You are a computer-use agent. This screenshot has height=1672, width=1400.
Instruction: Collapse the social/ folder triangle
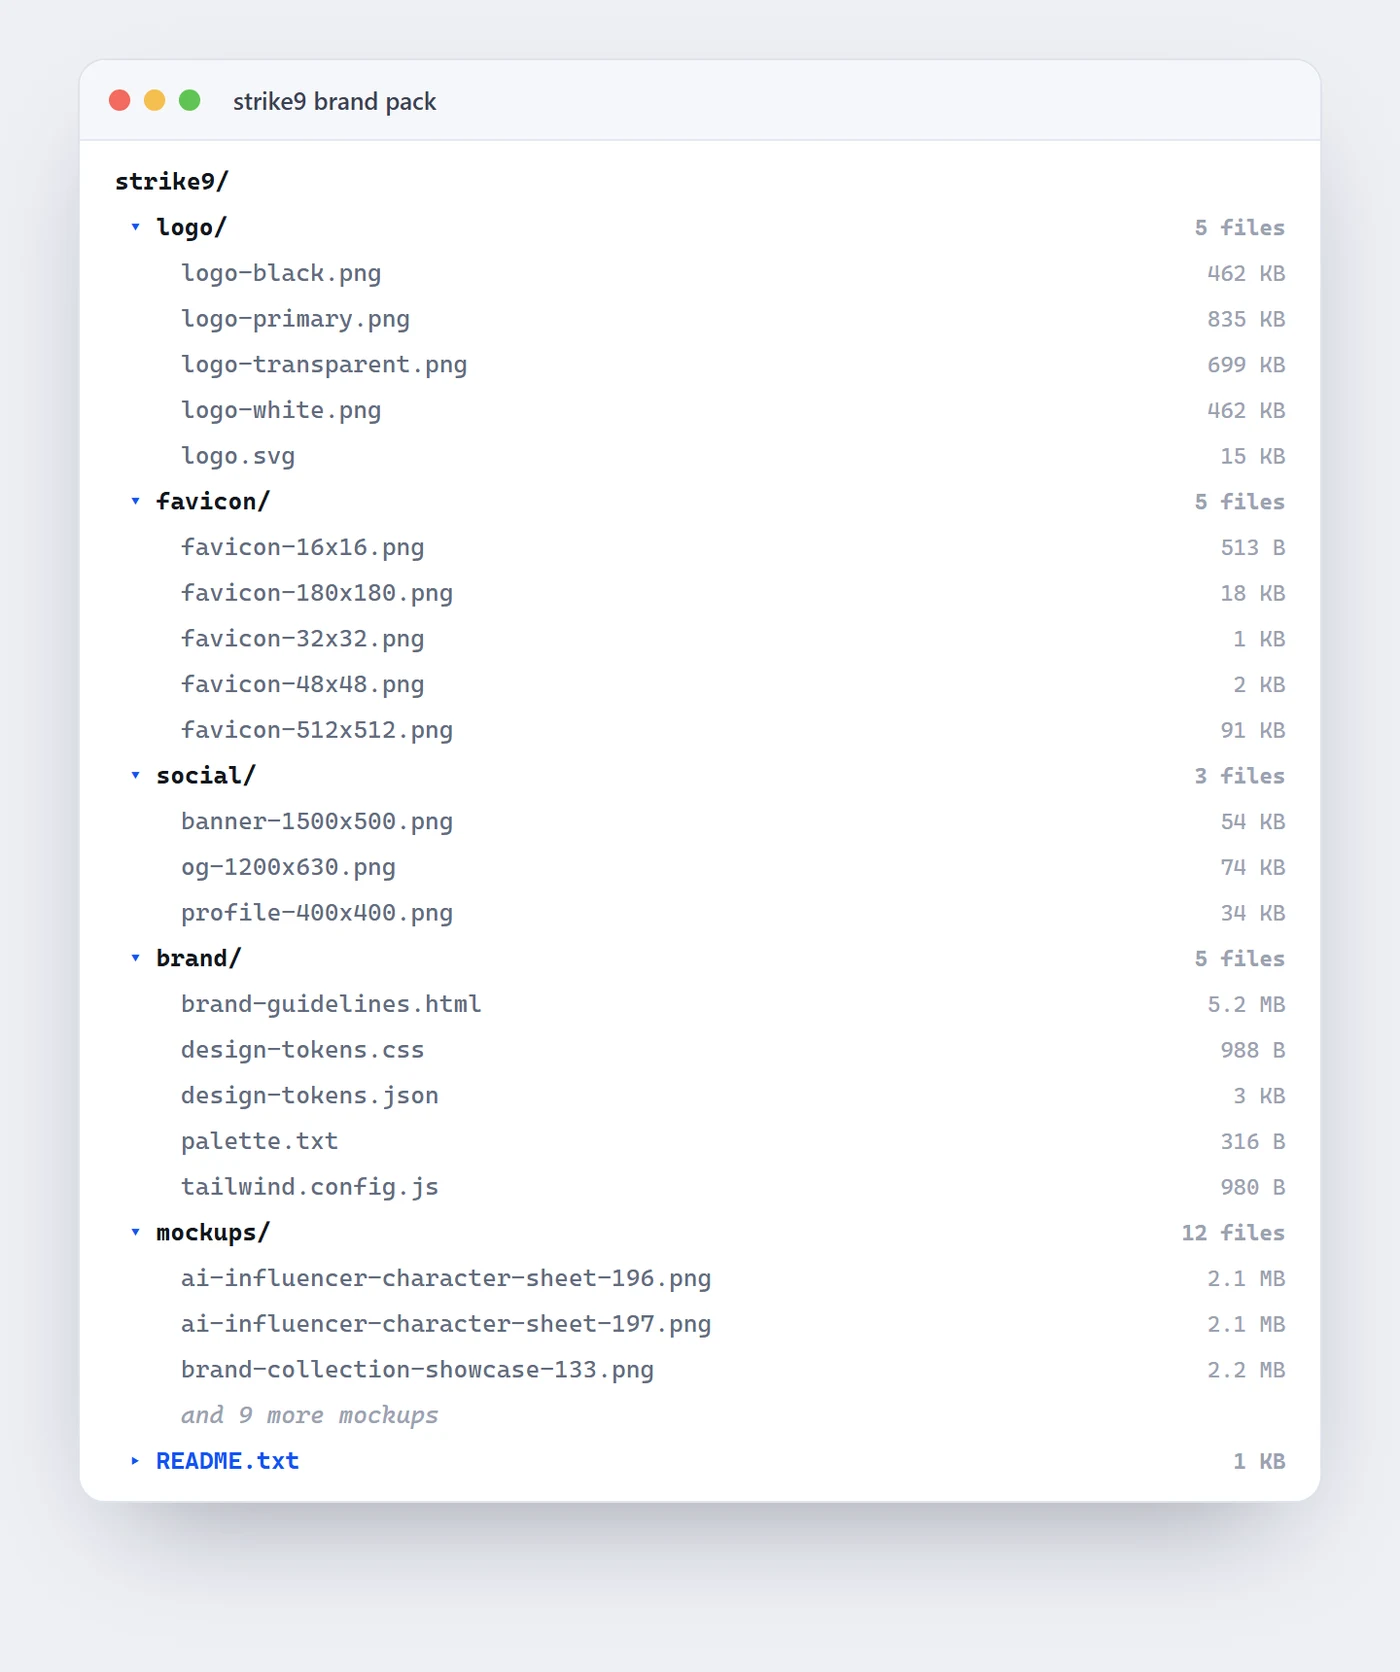(x=135, y=775)
